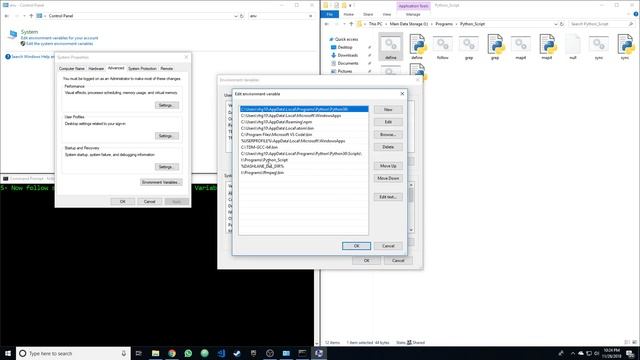Open Control Panel recent locations dropdown
The width and height of the screenshot is (640, 360).
coord(24,16)
